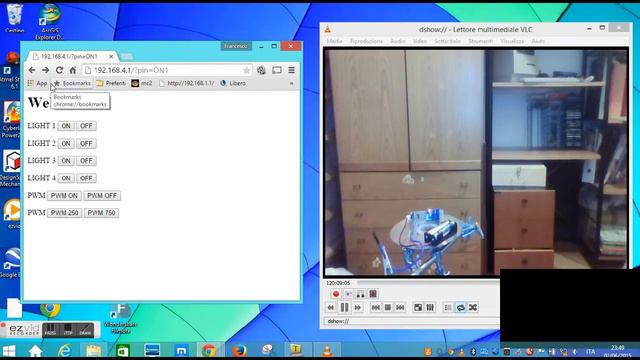
Task: Open VLC Strumenti menu
Action: [480, 41]
